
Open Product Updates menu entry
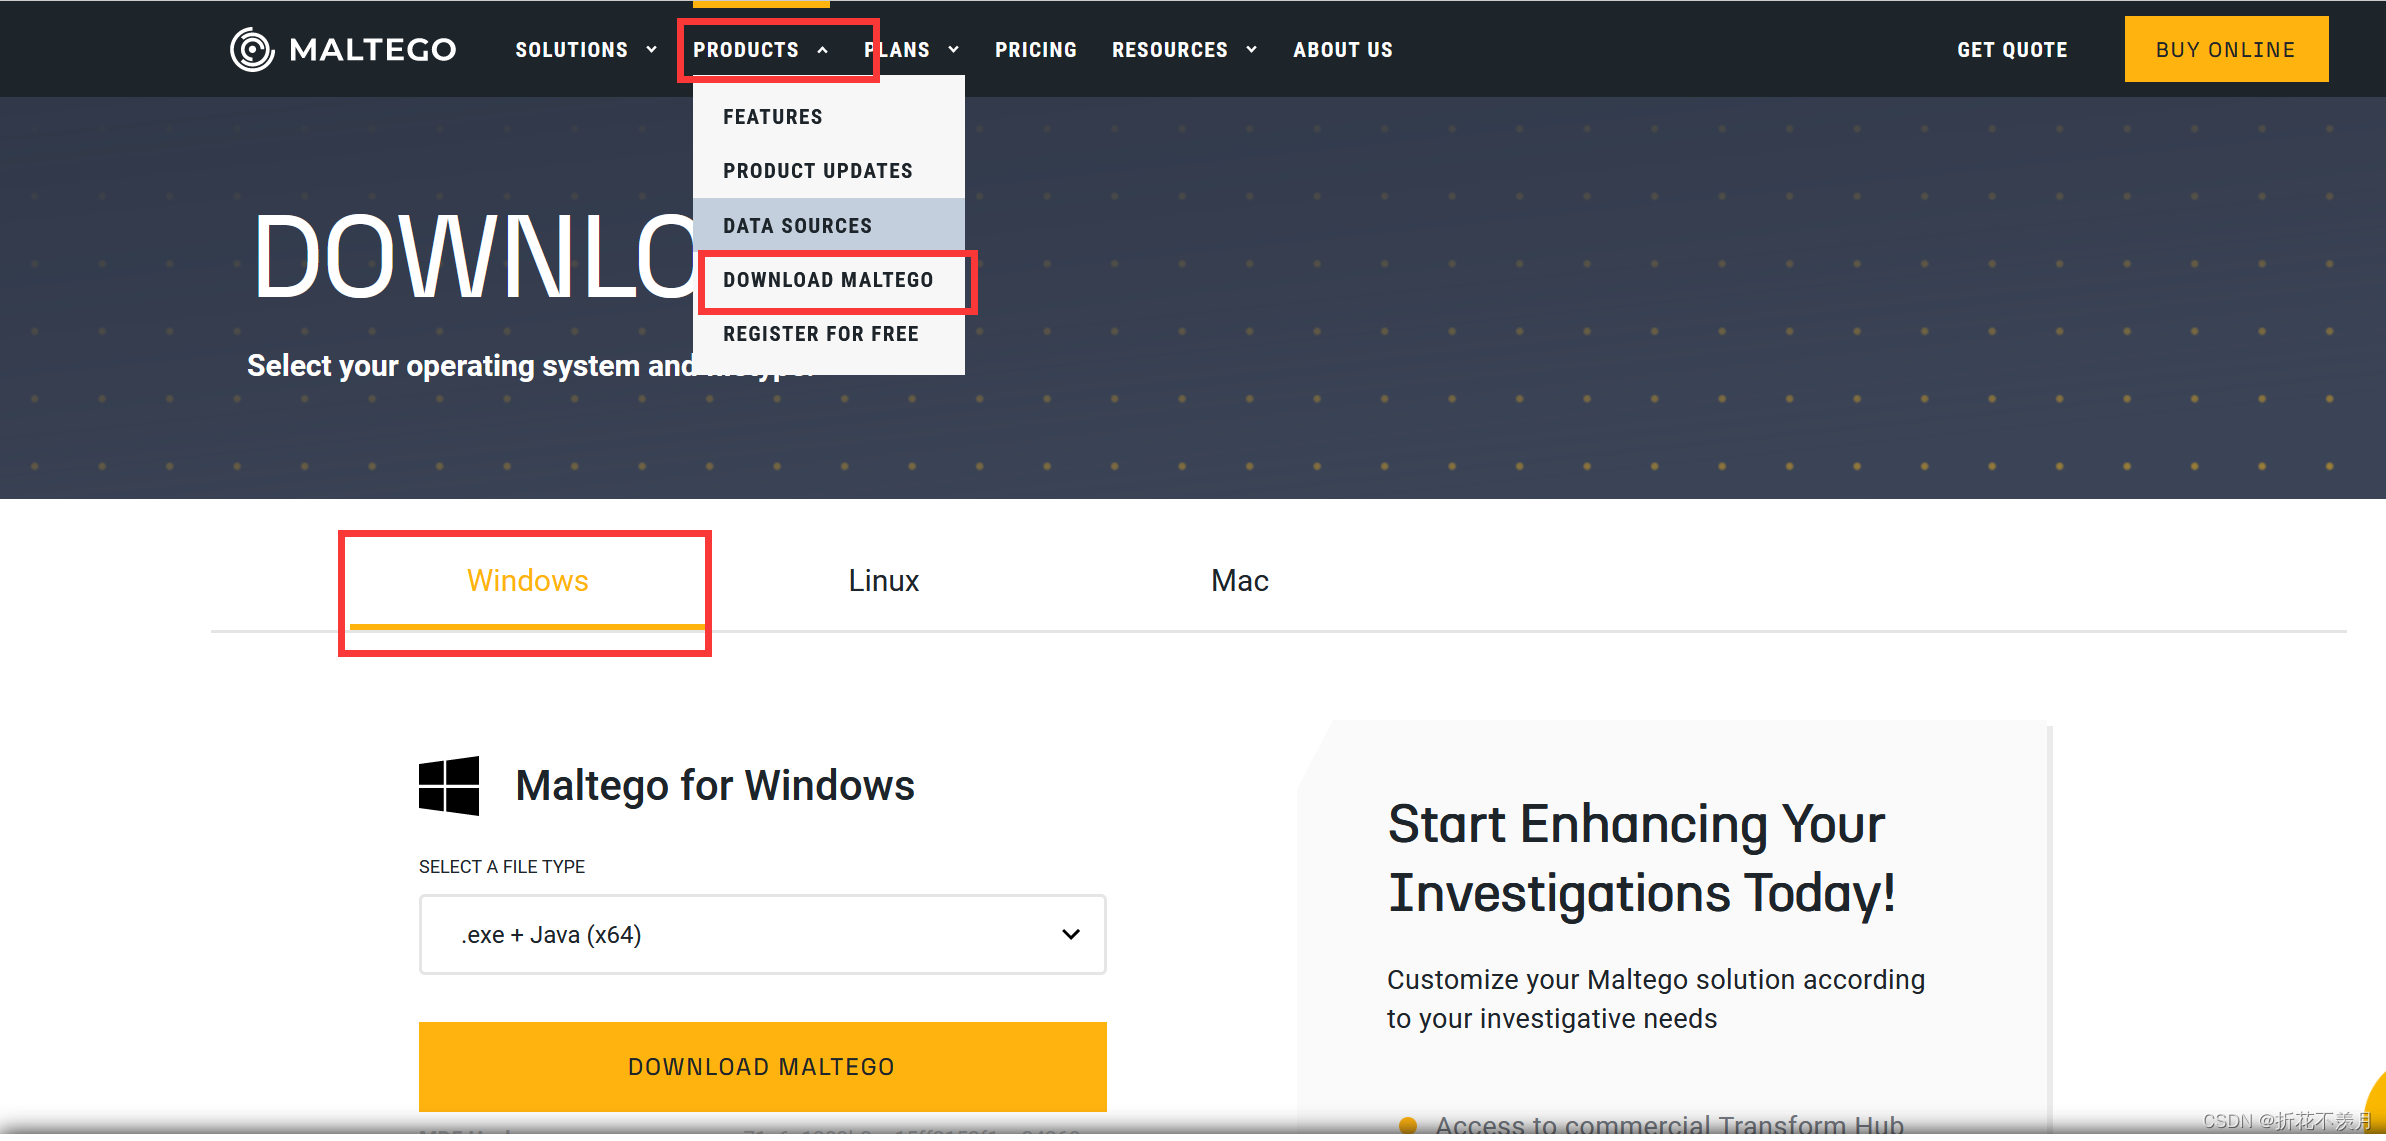[x=817, y=171]
